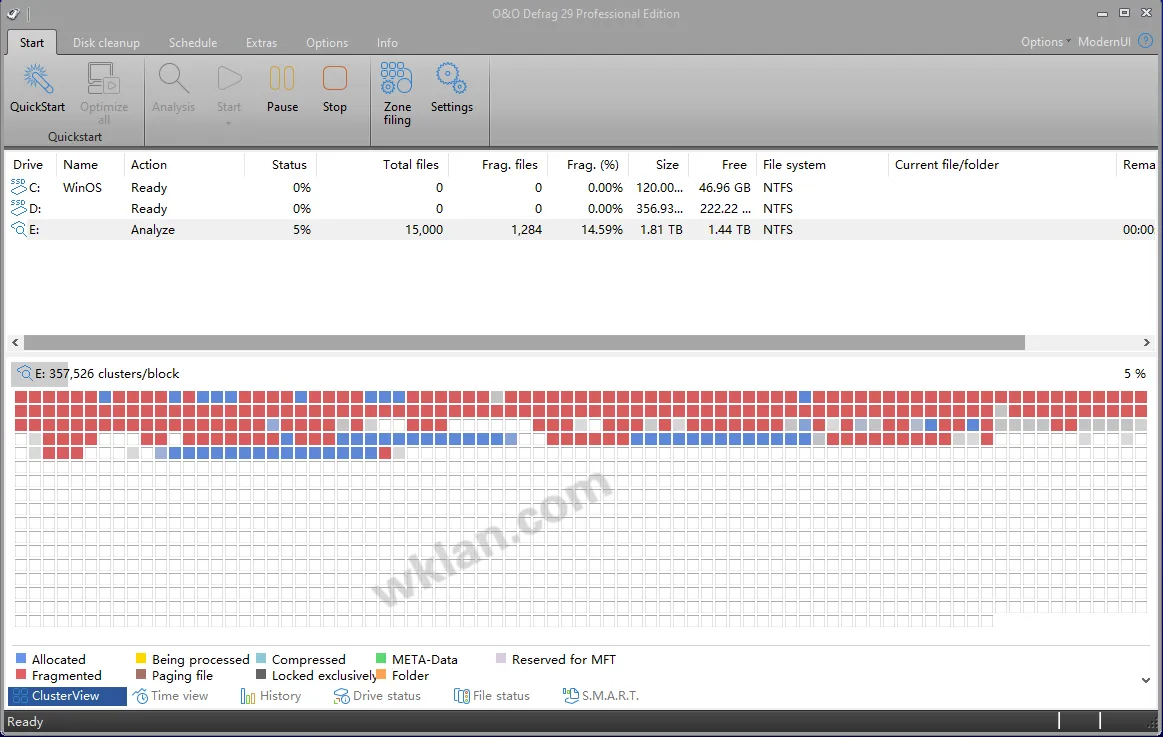The height and width of the screenshot is (737, 1163).
Task: Click the Paging file brown swatch
Action: coord(141,675)
